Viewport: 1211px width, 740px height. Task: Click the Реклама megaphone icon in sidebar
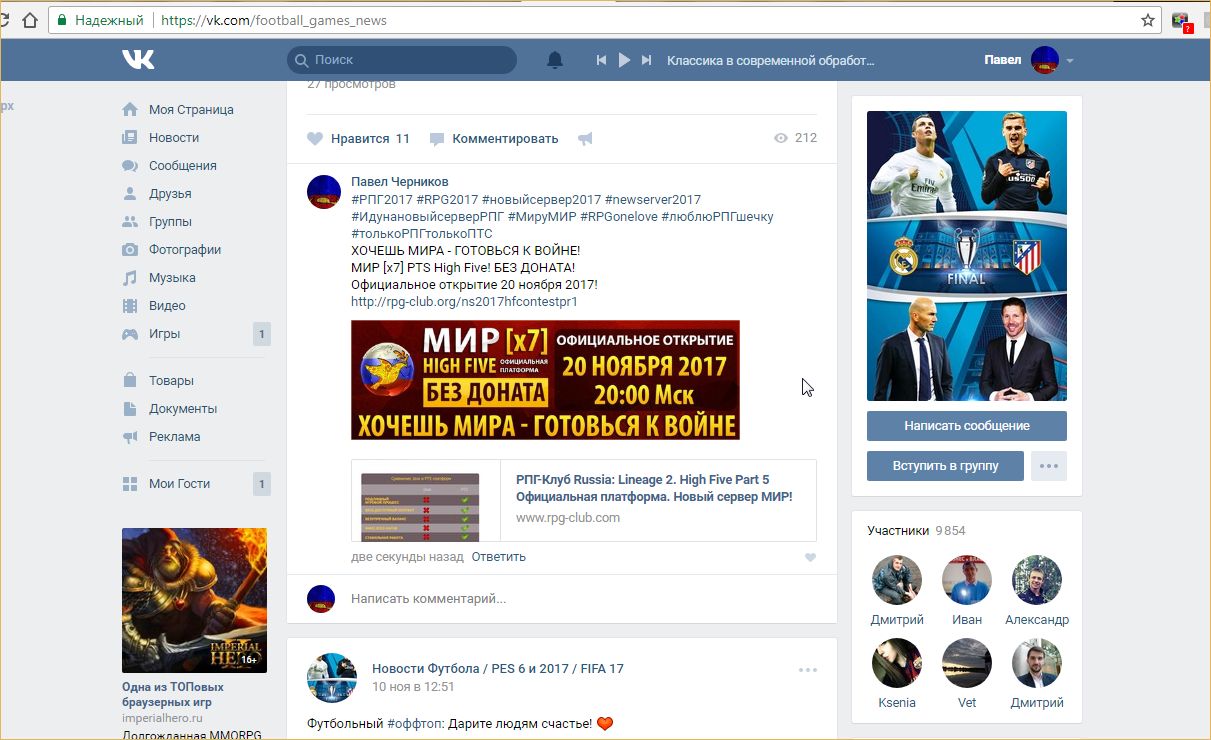tap(130, 437)
